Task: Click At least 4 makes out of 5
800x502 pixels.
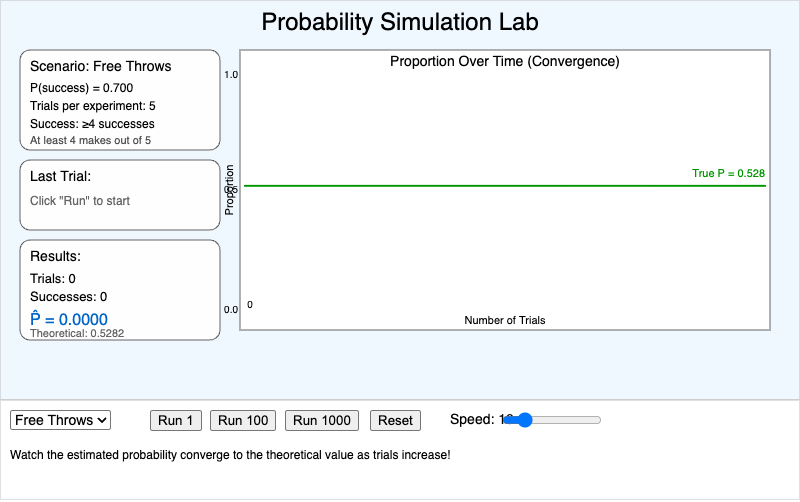Action: coord(90,140)
